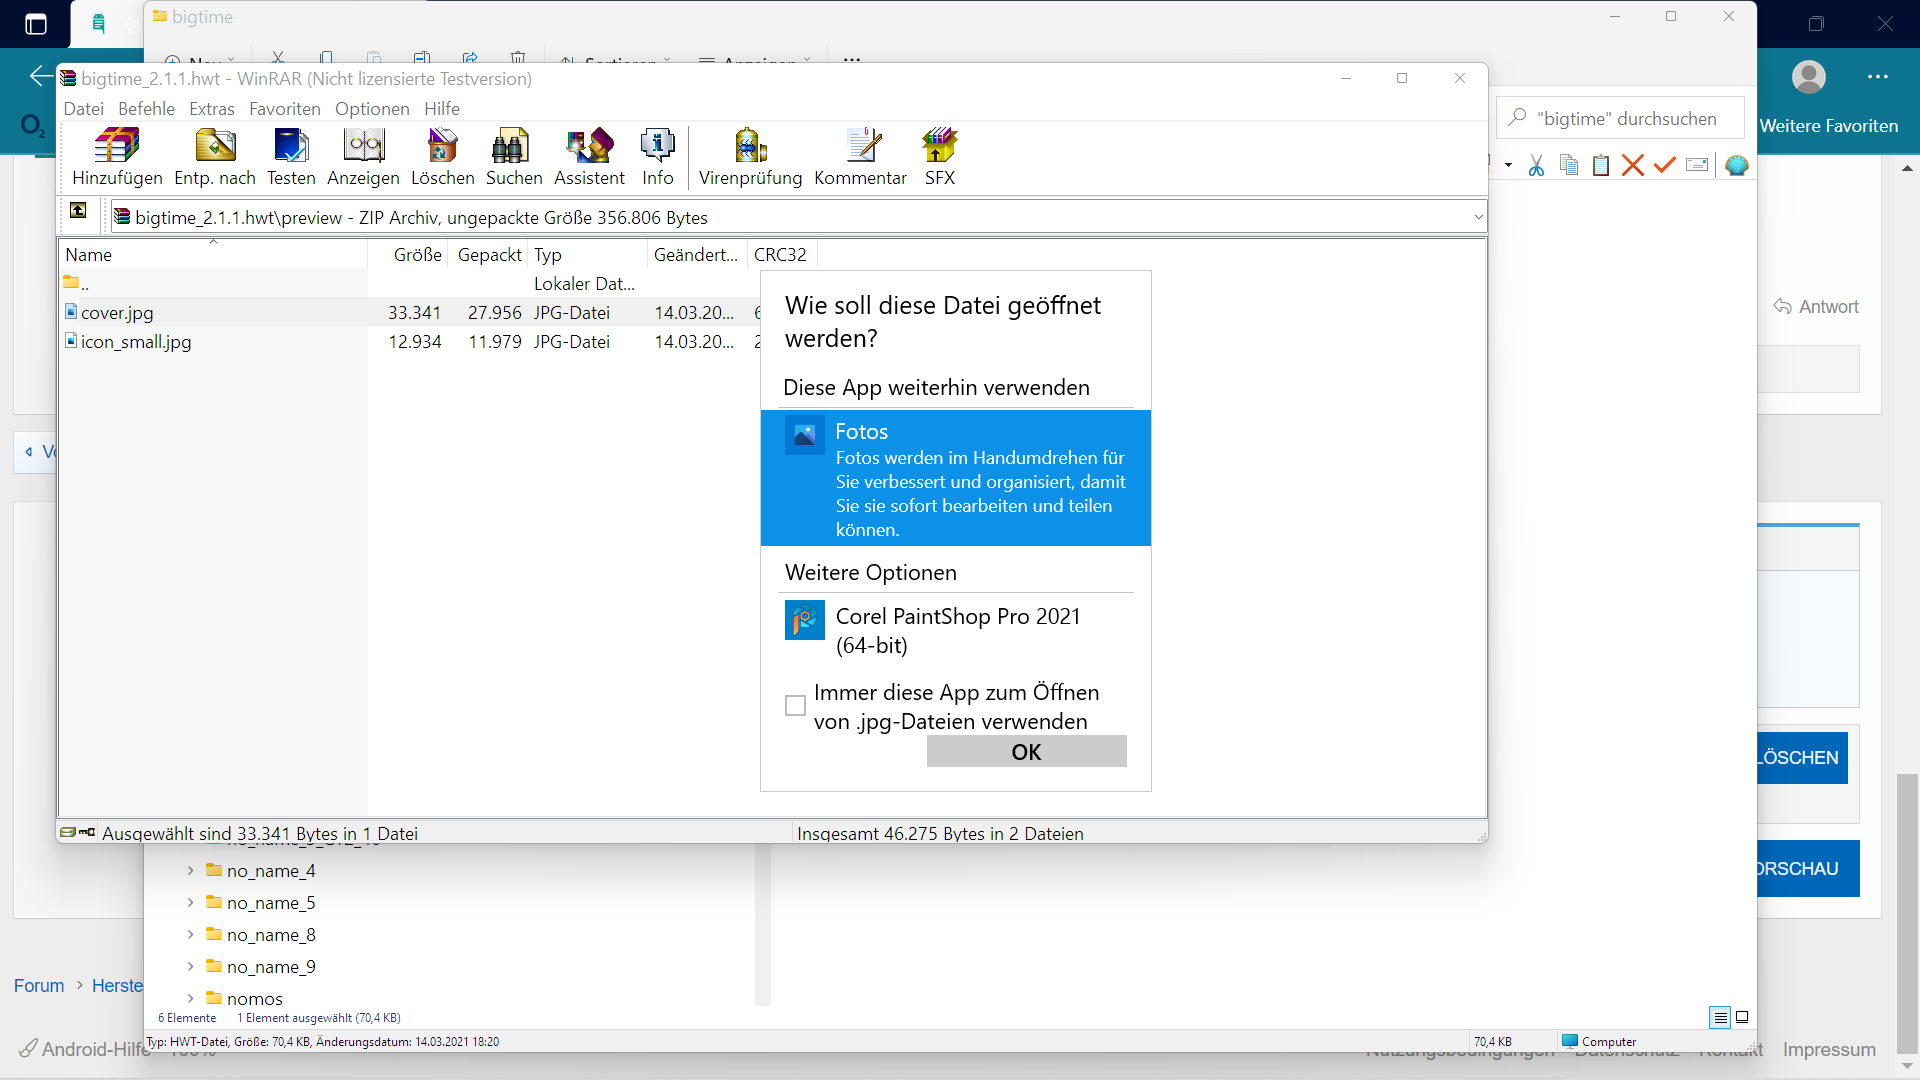Click the browser tab overview icon
This screenshot has height=1080, width=1920.
(35, 24)
